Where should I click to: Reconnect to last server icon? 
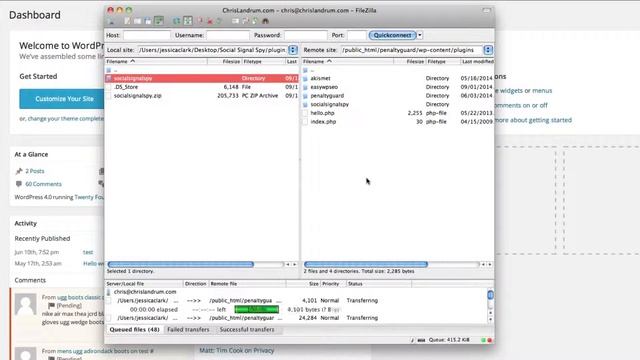219,21
